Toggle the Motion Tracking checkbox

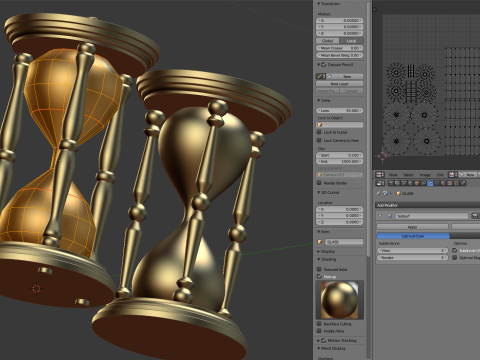tap(323, 340)
